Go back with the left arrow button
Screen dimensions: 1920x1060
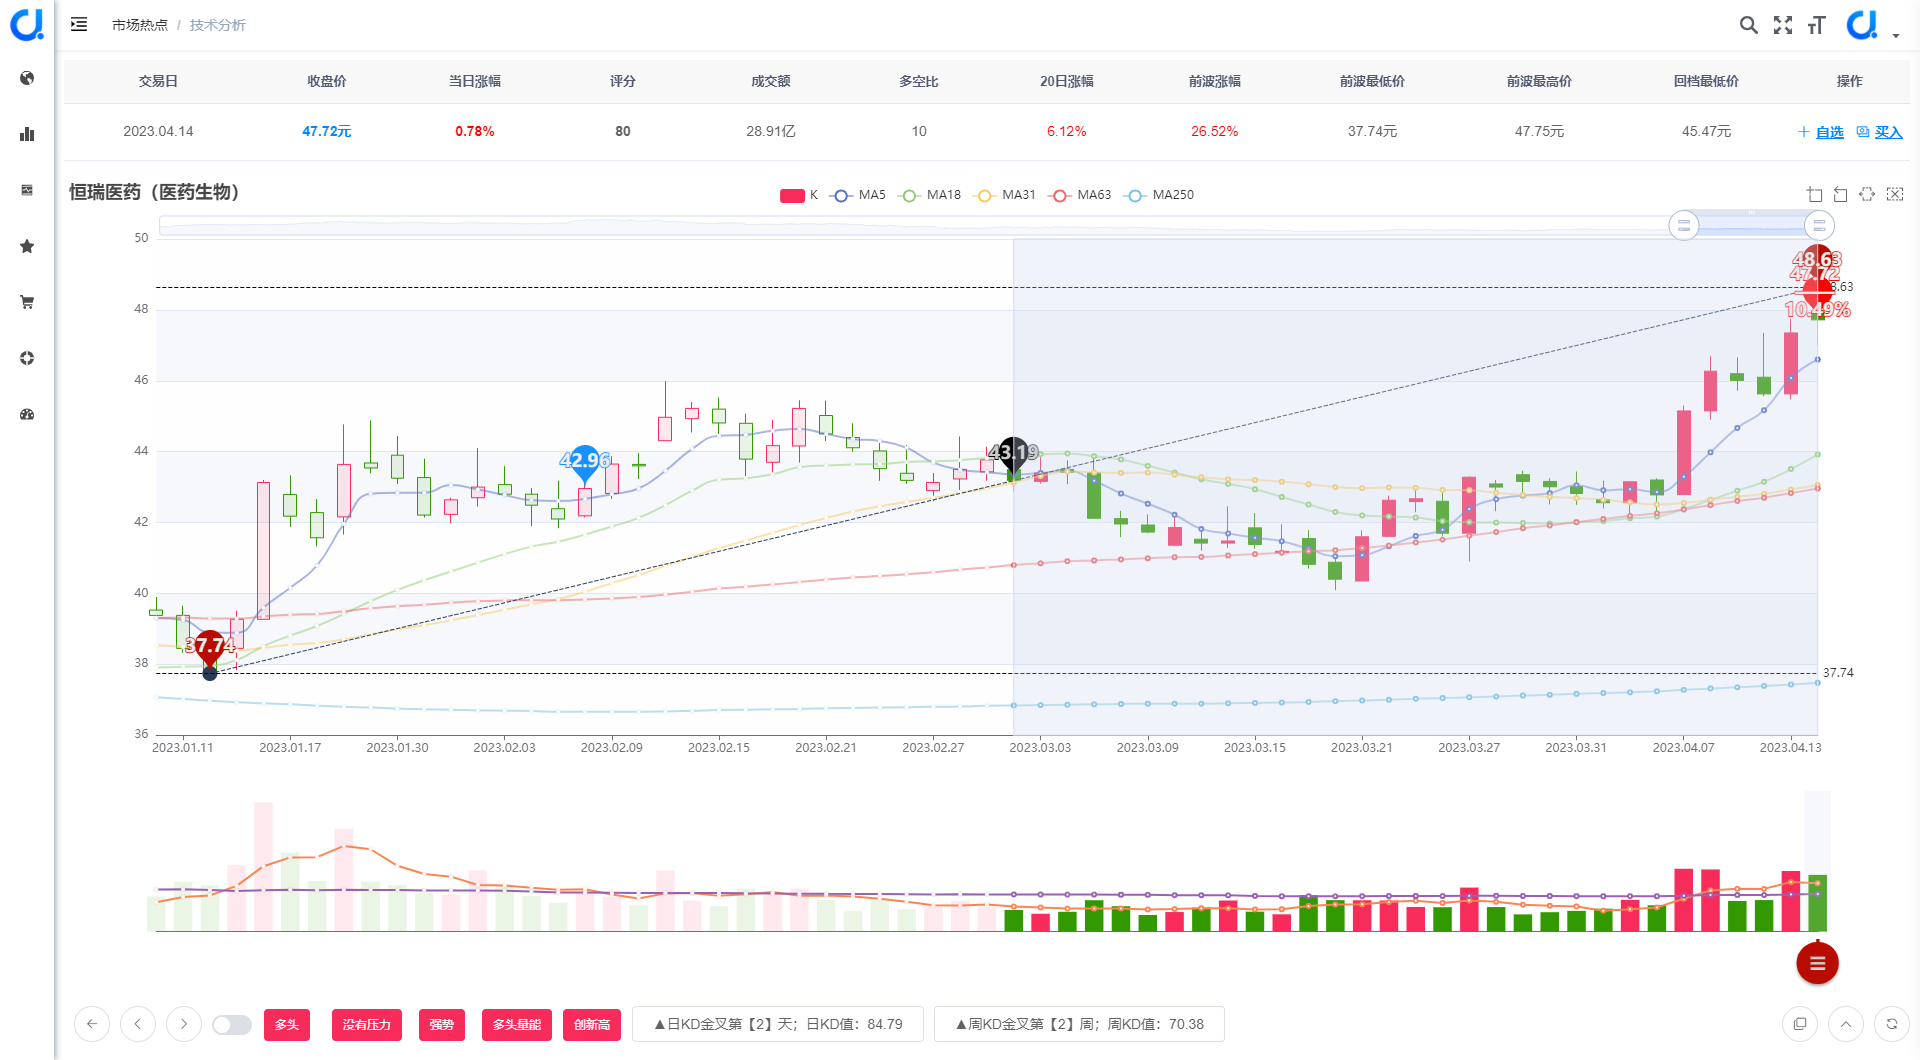click(x=92, y=1024)
